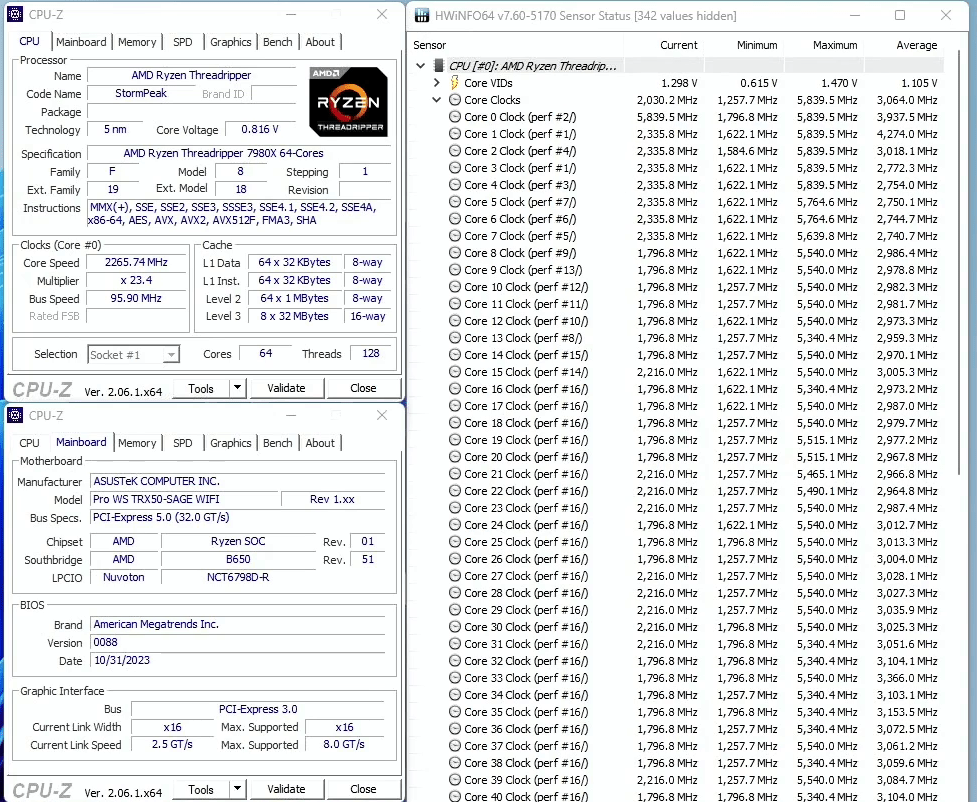This screenshot has width=977, height=802.
Task: Select the Core 3 Clock (perf #1/) row
Action: (678, 168)
